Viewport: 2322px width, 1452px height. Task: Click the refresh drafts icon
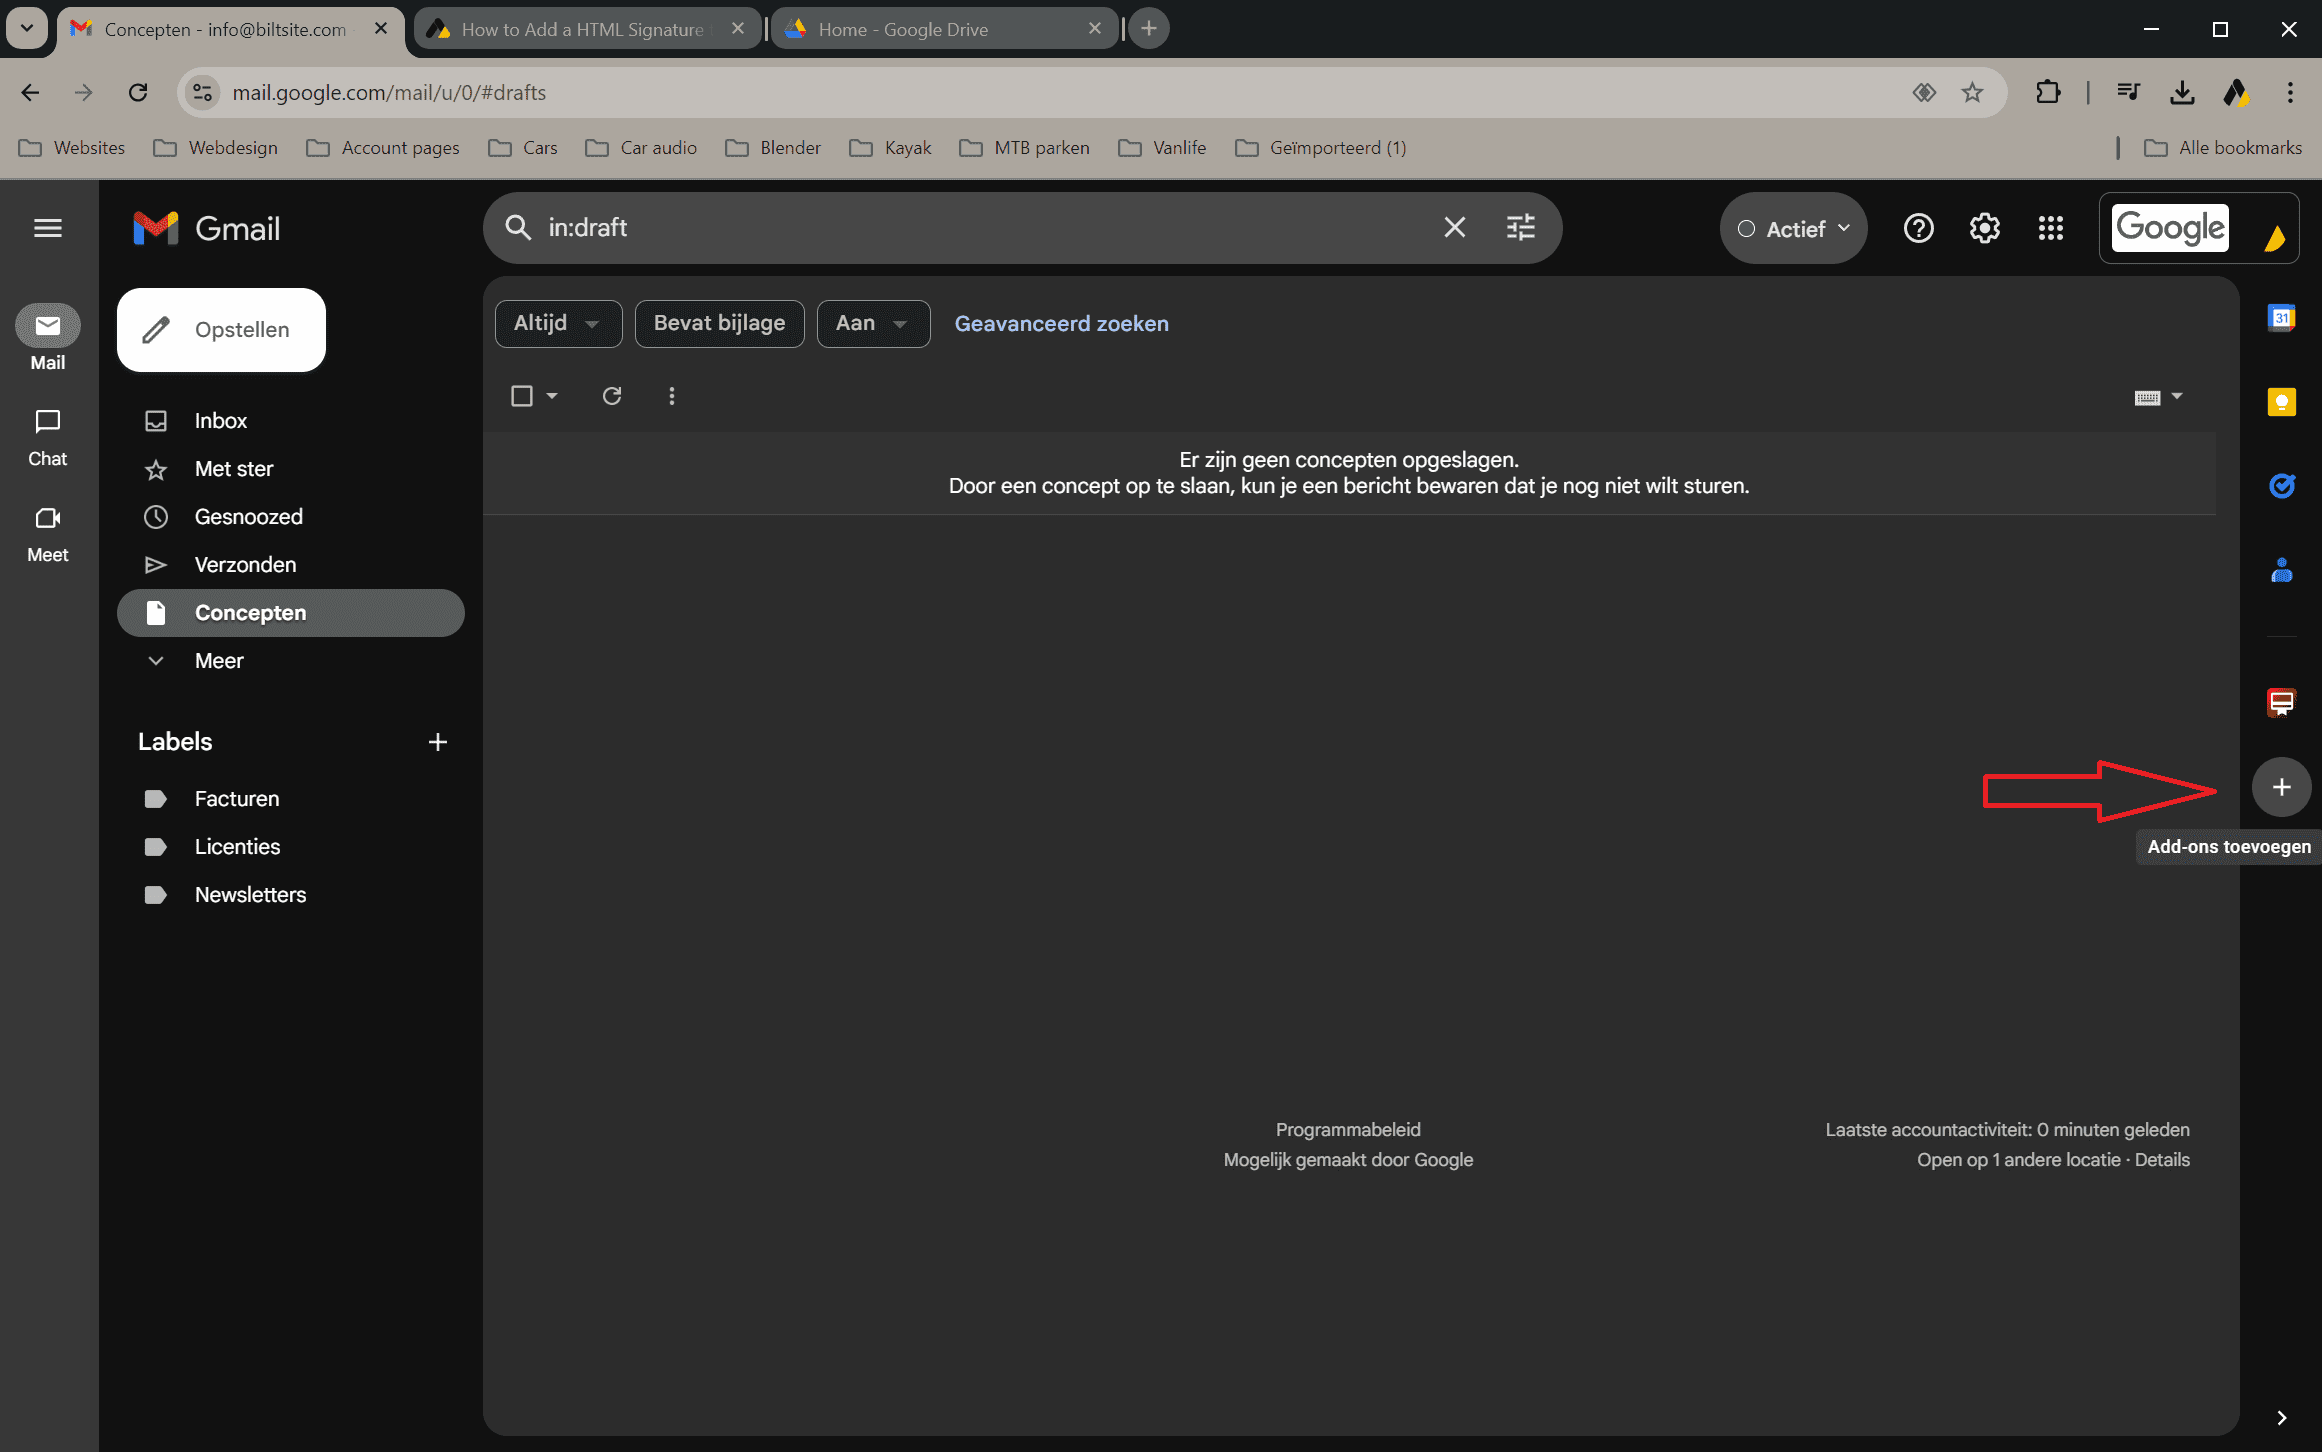pyautogui.click(x=612, y=395)
